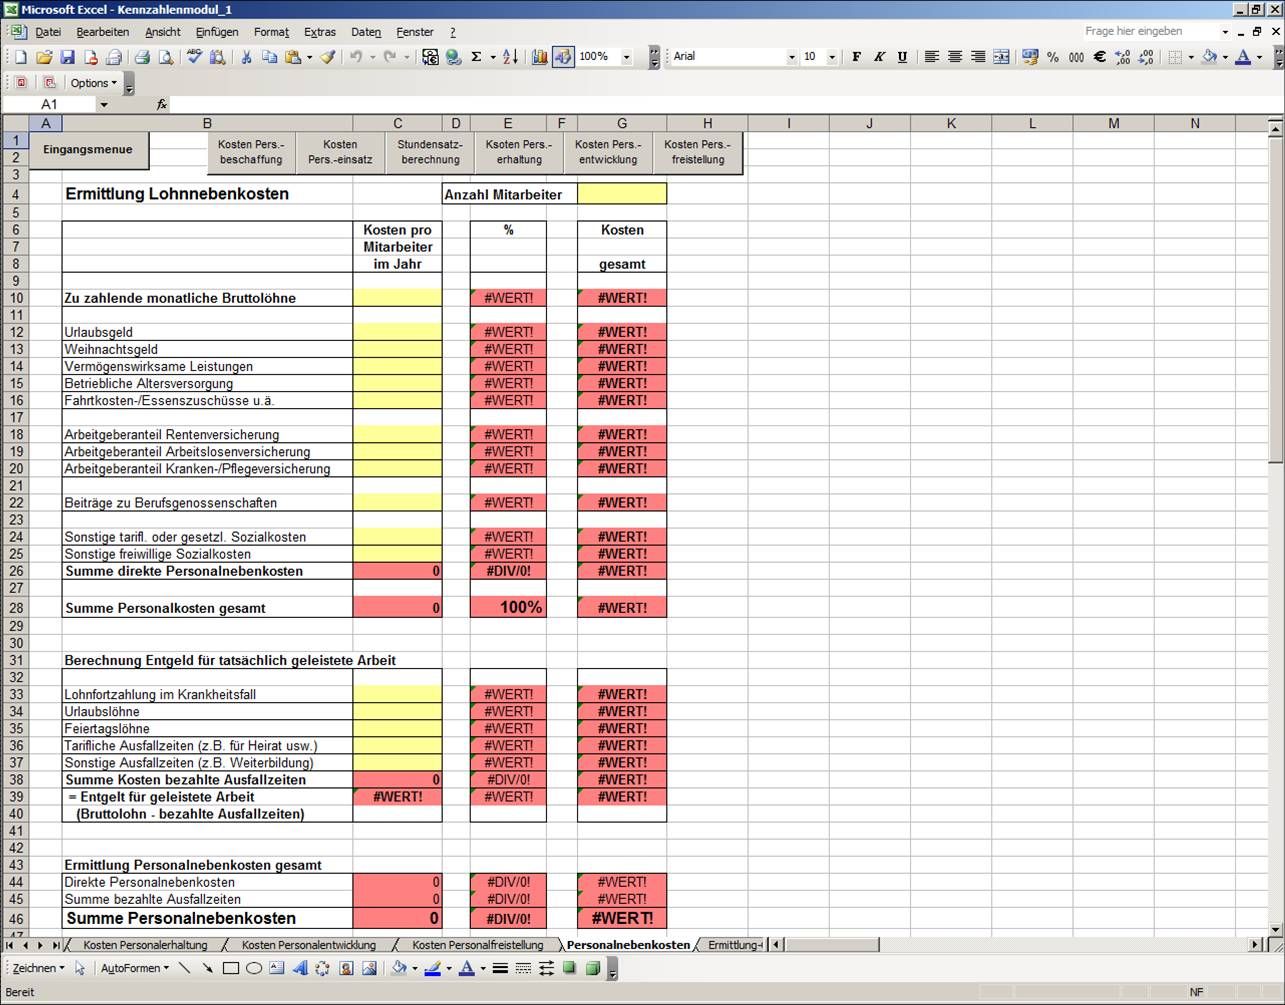Save the workbook with the disk icon
This screenshot has height=1005, width=1285.
[x=67, y=57]
